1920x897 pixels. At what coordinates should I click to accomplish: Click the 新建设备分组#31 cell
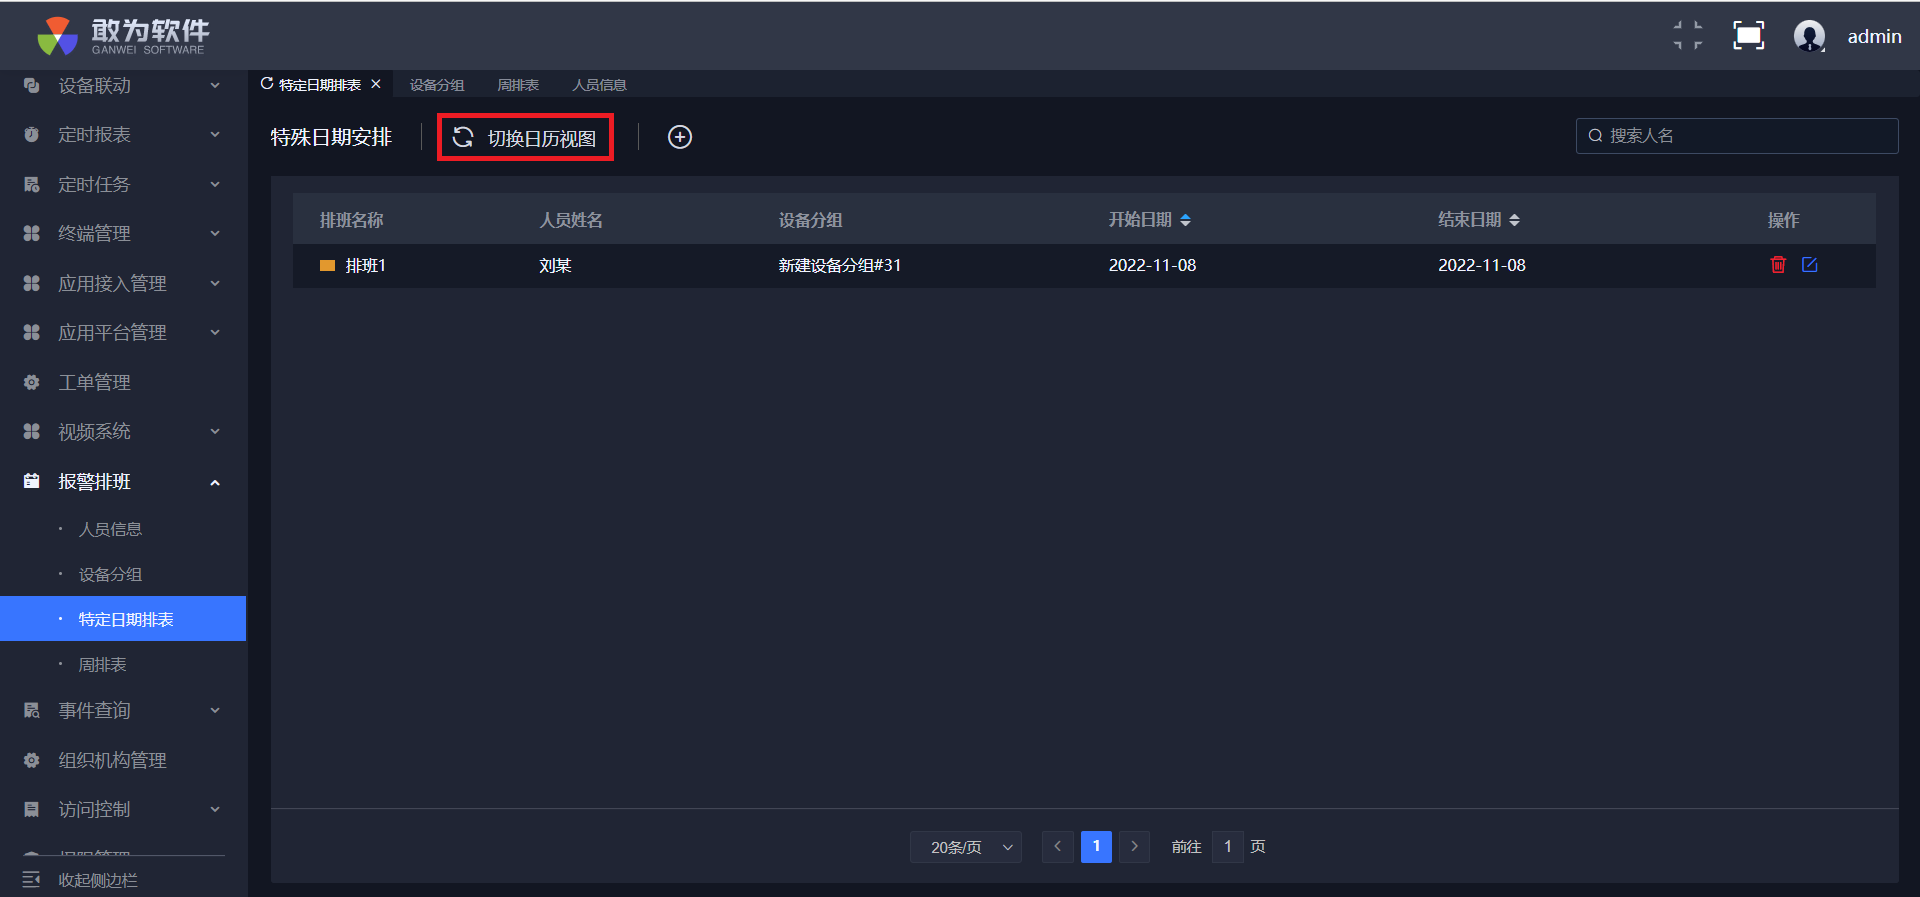tap(840, 265)
